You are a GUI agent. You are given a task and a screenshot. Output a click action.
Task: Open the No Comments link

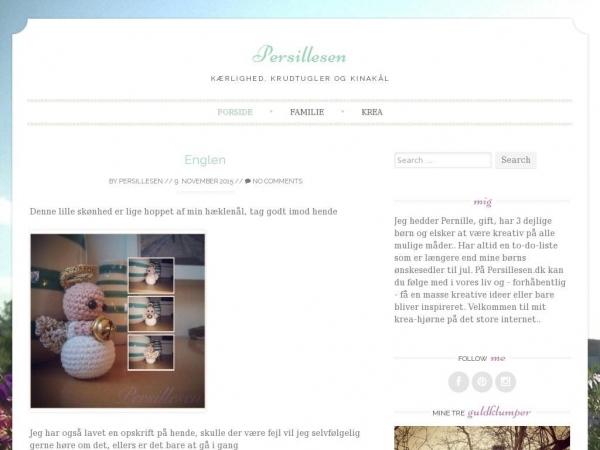point(277,181)
